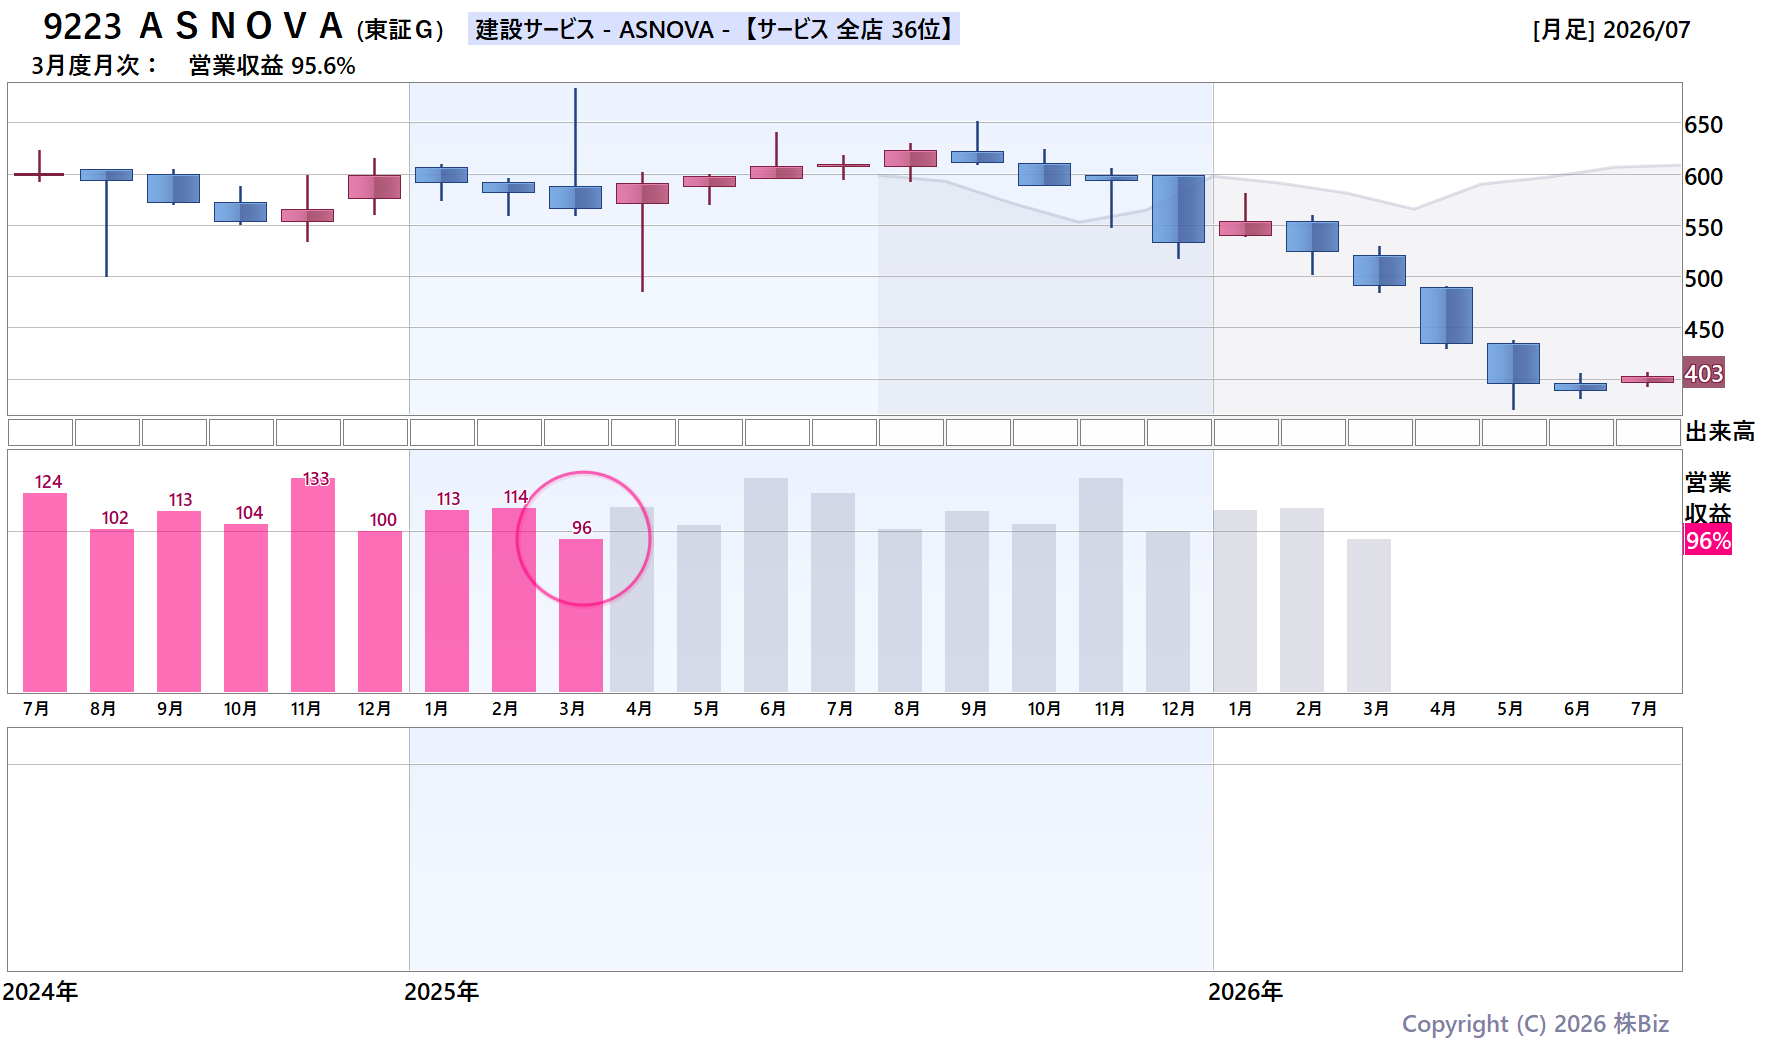Click the 12月 month label before 2026年
This screenshot has width=1780, height=1054.
1178,709
